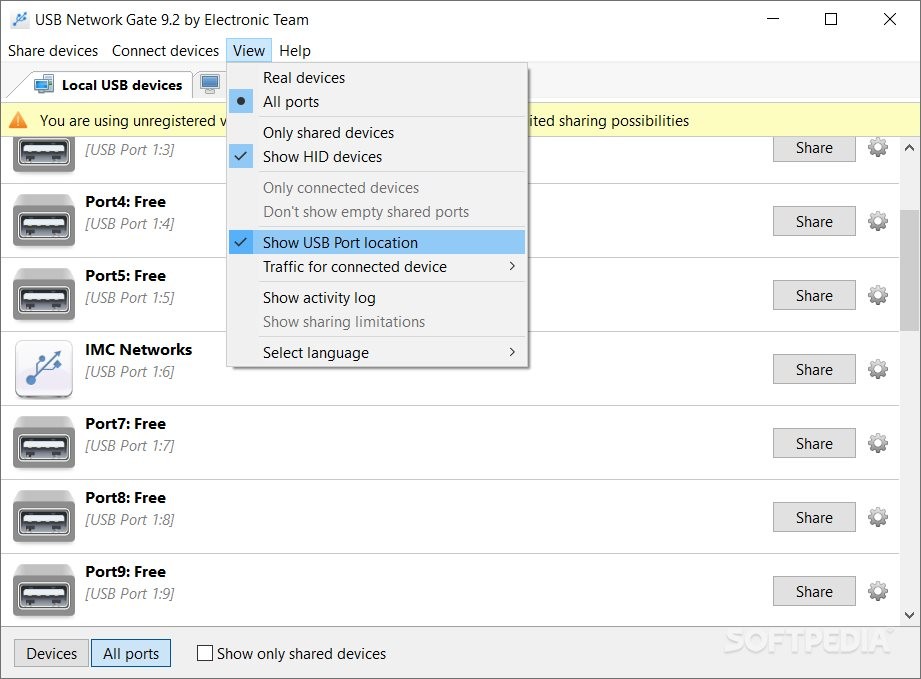Open settings gear for IMC Networks row
The height and width of the screenshot is (679, 921).
coord(878,369)
